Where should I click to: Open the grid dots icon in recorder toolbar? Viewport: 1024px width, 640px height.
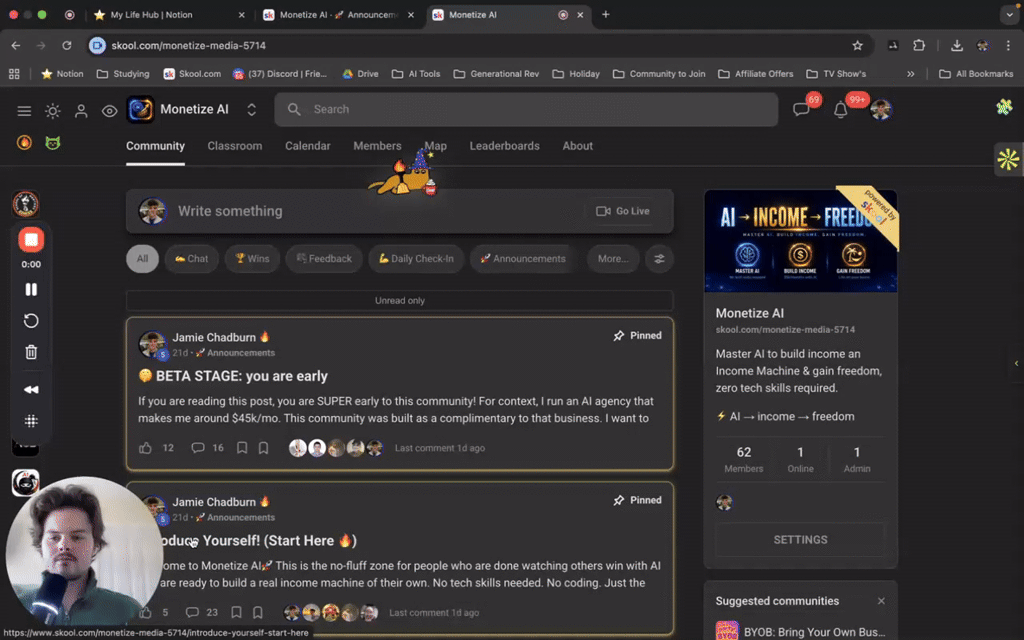click(31, 421)
